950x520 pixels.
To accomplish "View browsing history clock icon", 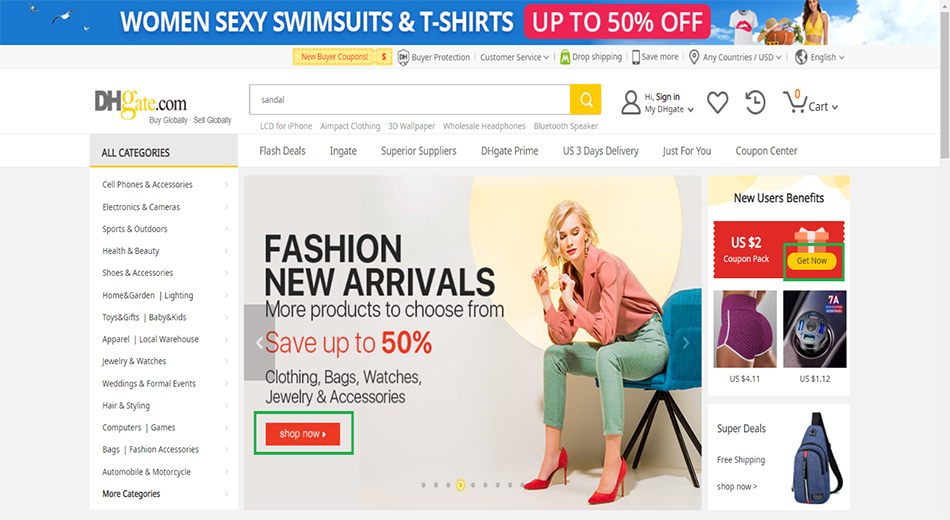I will [755, 102].
